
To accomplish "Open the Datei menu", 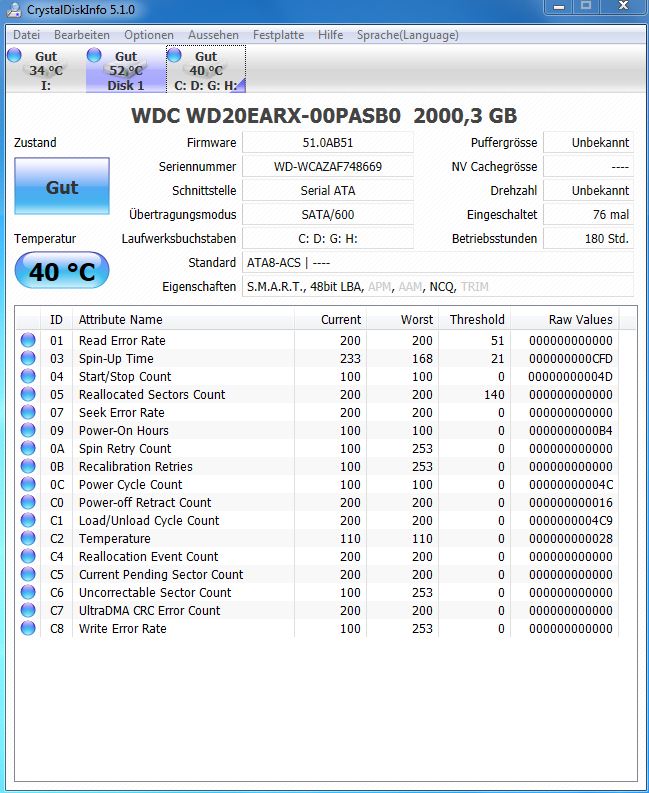I will (x=26, y=35).
